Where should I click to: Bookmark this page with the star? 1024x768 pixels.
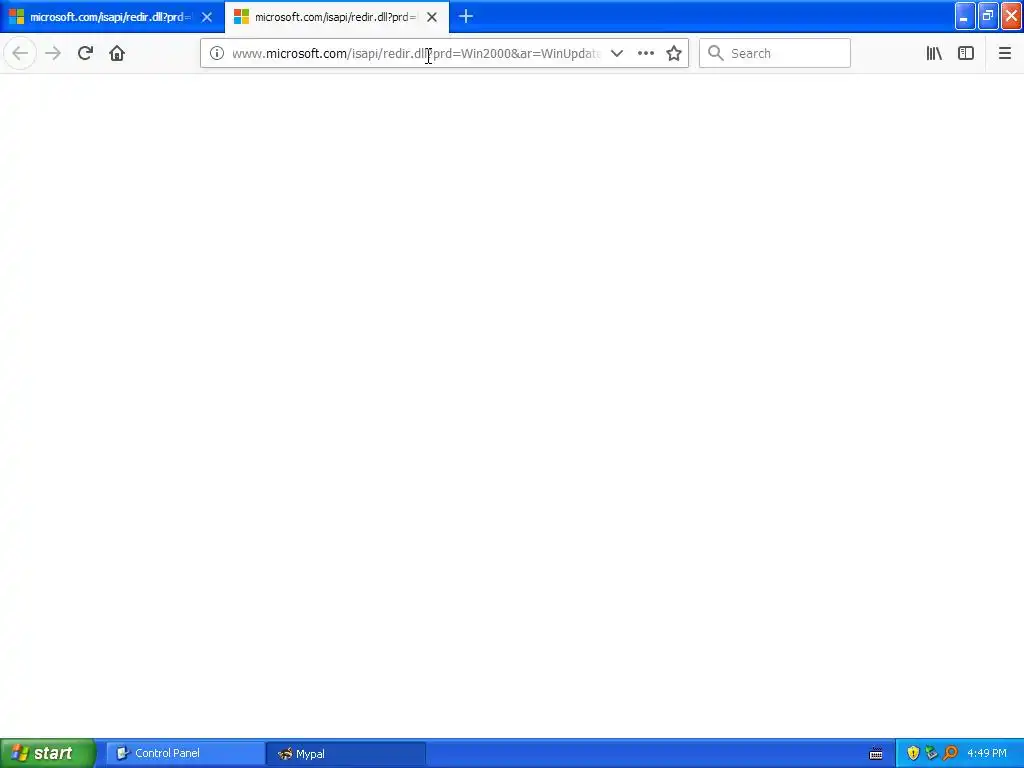[x=674, y=54]
